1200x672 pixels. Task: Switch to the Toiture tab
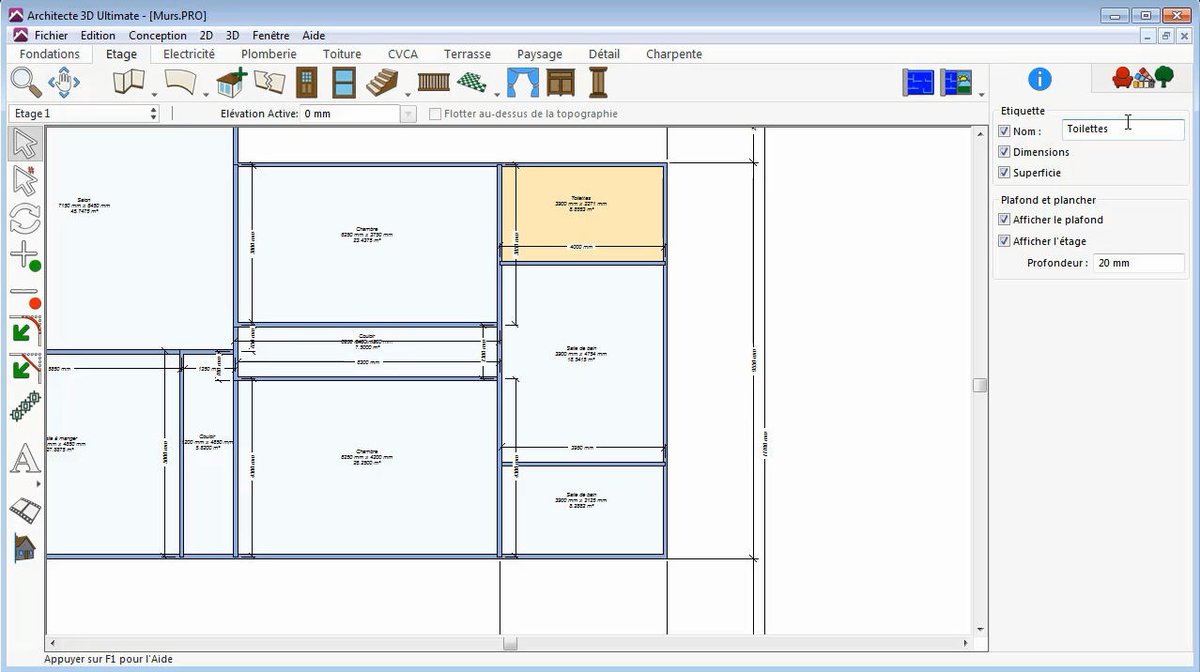point(342,54)
